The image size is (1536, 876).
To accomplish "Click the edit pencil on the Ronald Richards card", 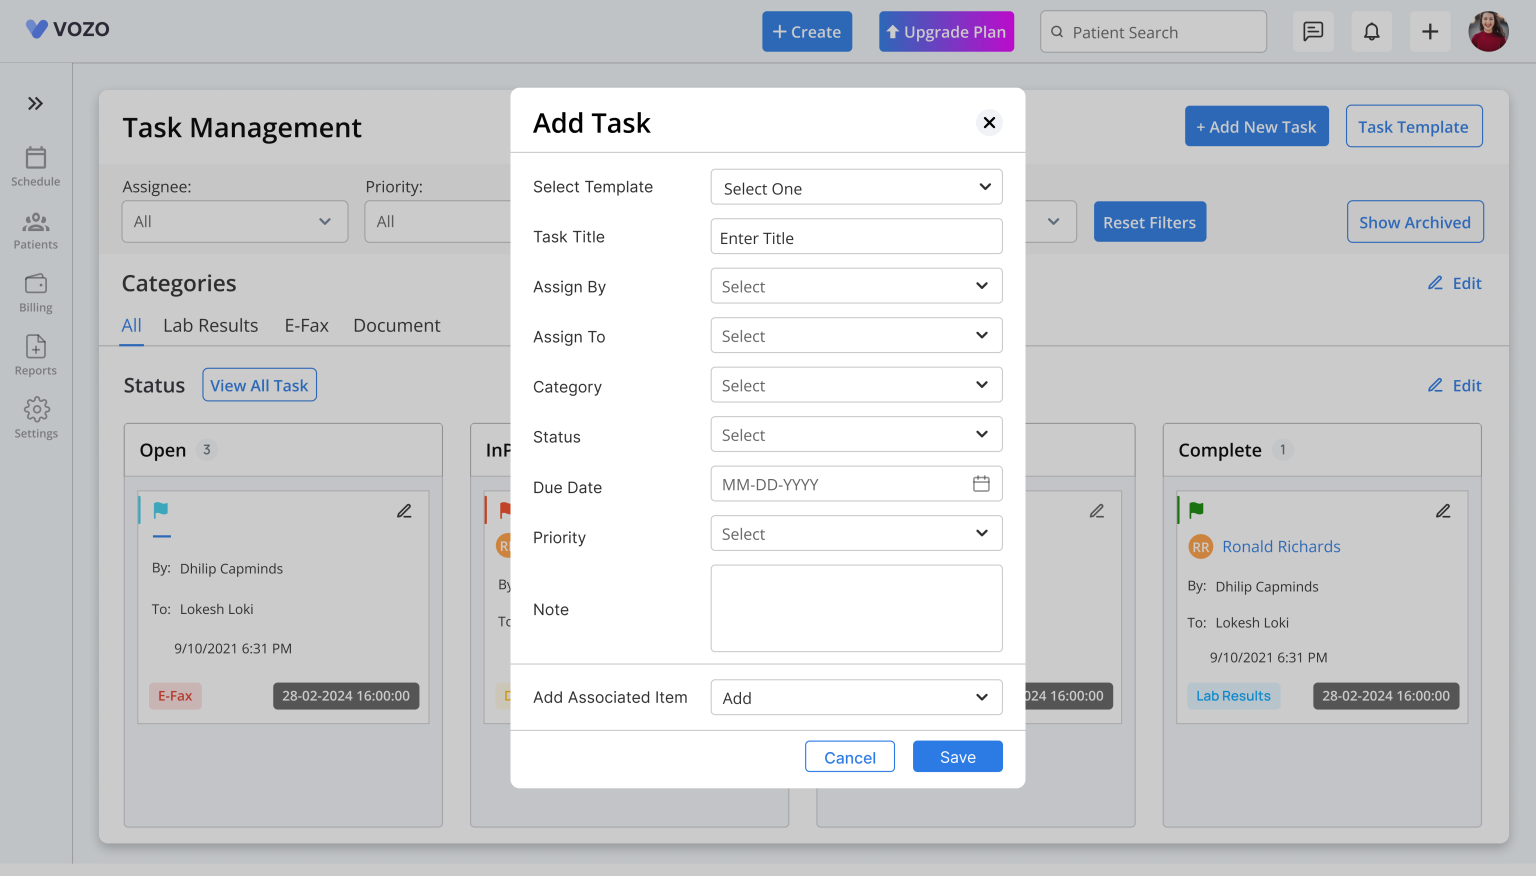I will [x=1443, y=510].
